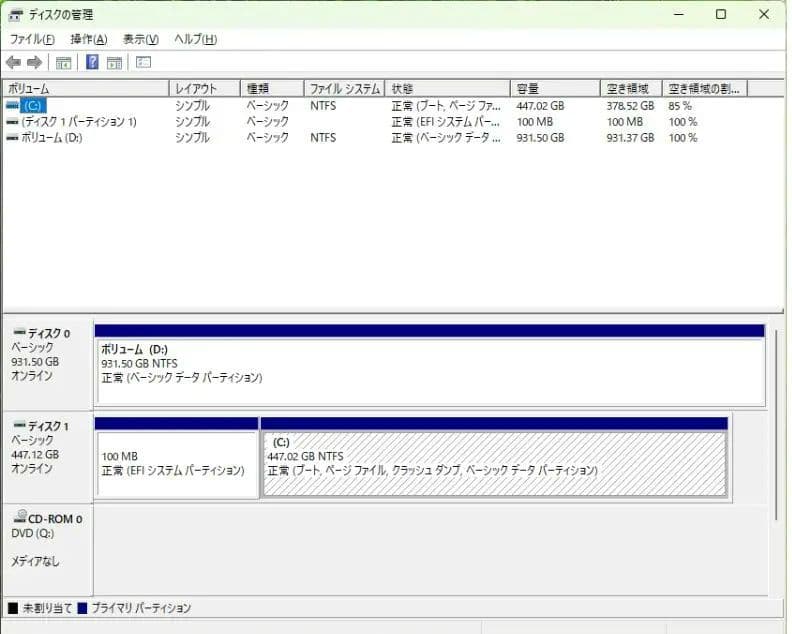The height and width of the screenshot is (634, 792).
Task: Sort by 空き領域 column header
Action: click(x=631, y=89)
